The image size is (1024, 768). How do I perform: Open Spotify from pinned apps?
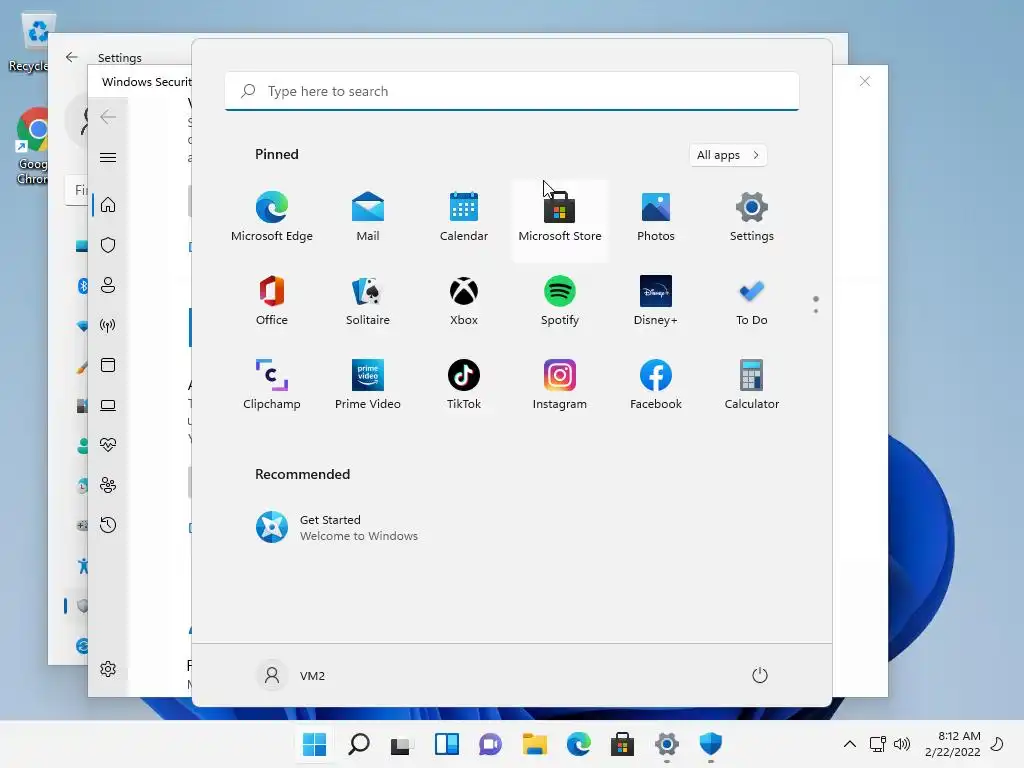tap(560, 301)
